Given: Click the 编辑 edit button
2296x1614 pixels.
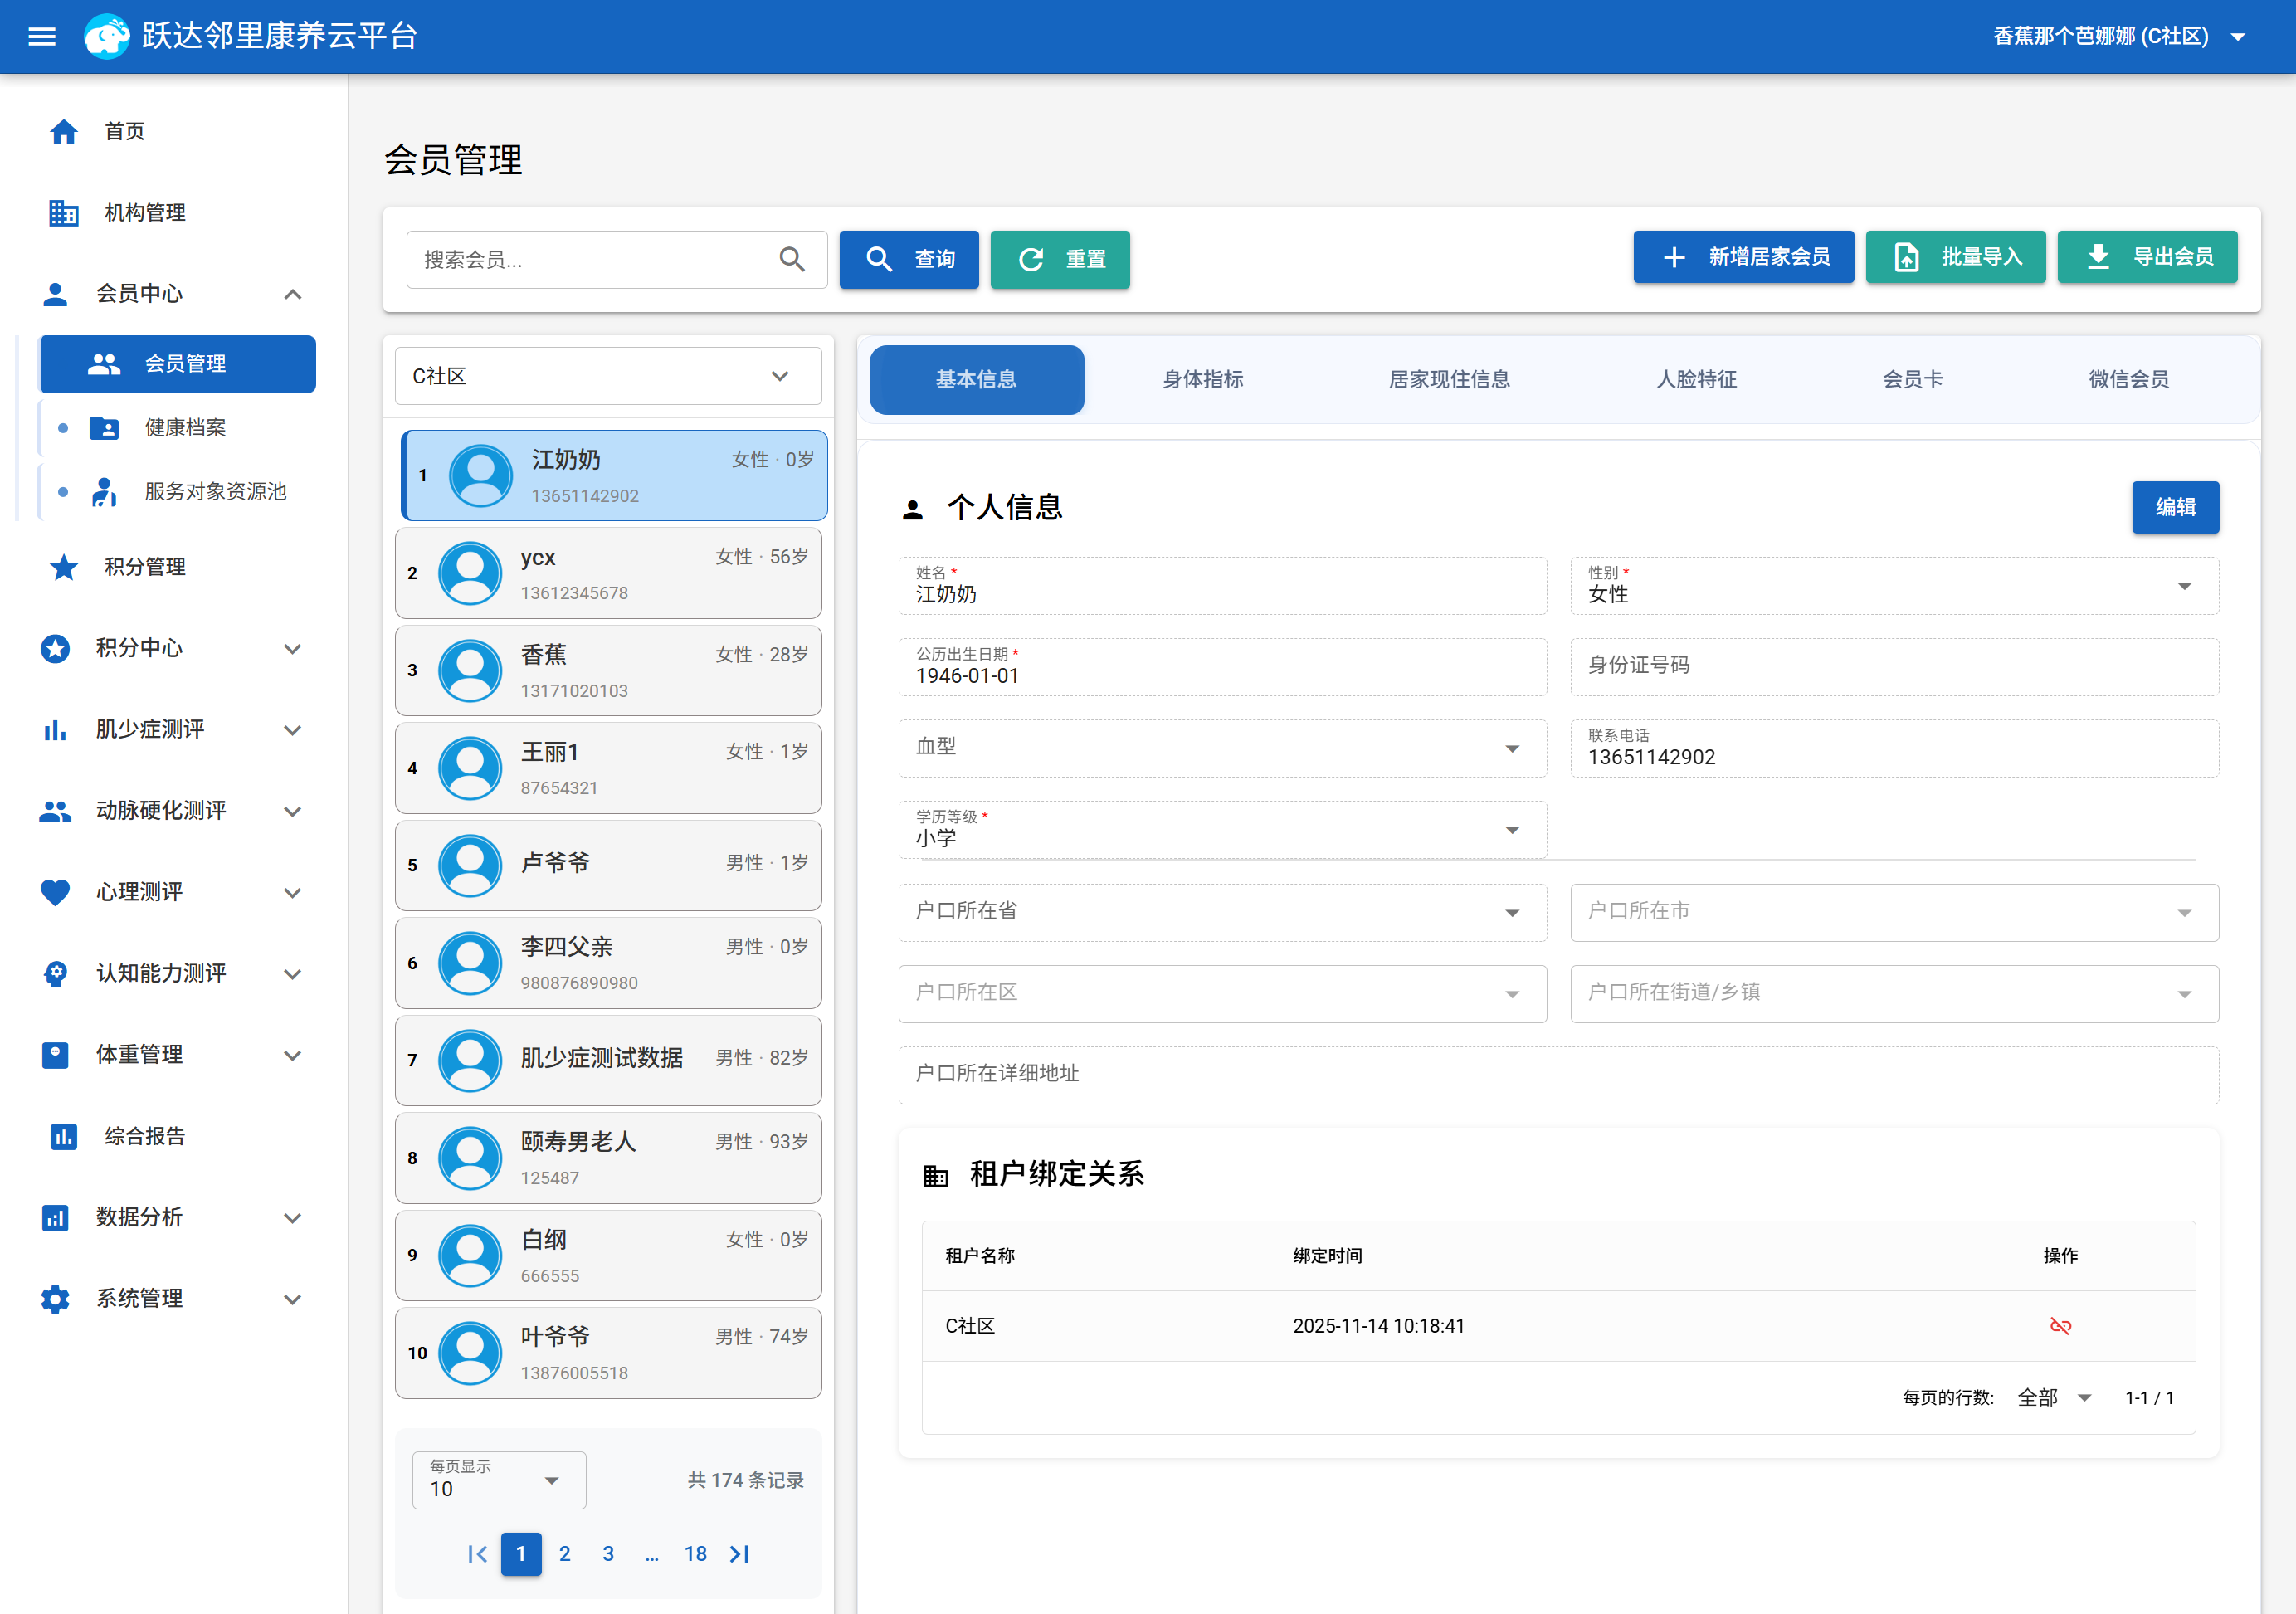Looking at the screenshot, I should [x=2175, y=508].
